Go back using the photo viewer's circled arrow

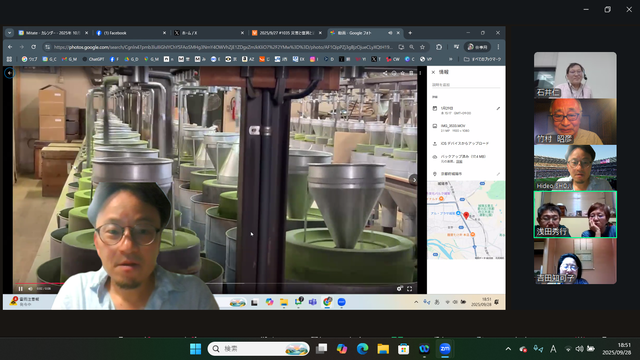[x=9, y=73]
